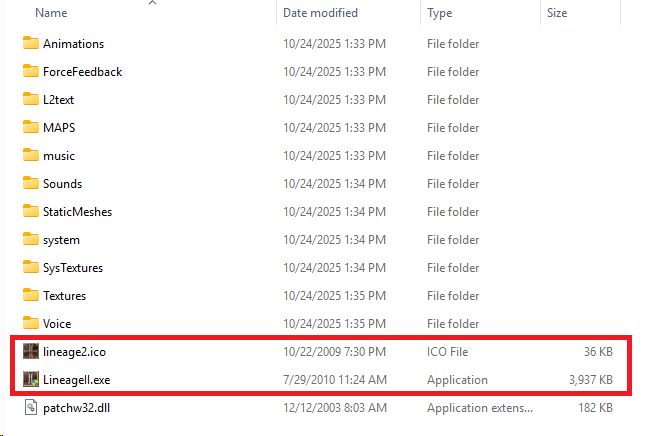Select the Textures folder icon
Screen dimensions: 663x436
[x=30, y=295]
